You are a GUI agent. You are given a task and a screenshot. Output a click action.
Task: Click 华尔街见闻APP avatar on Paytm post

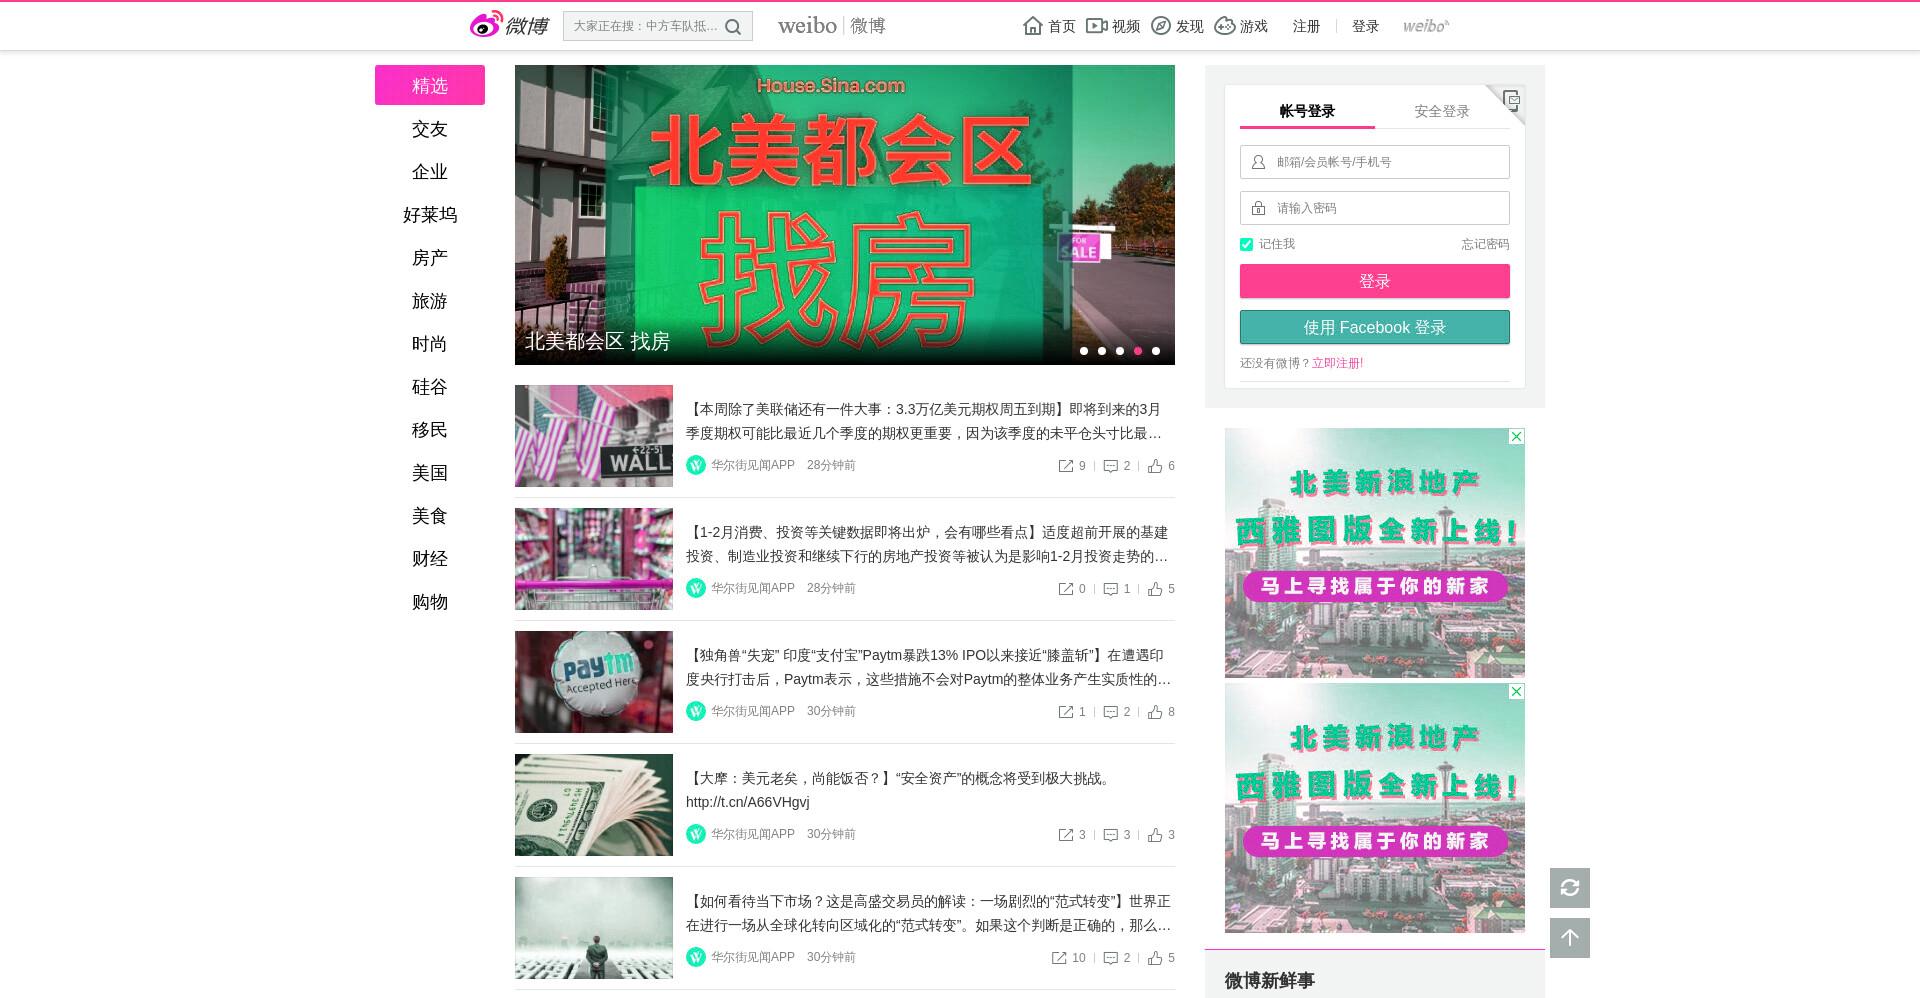click(696, 711)
